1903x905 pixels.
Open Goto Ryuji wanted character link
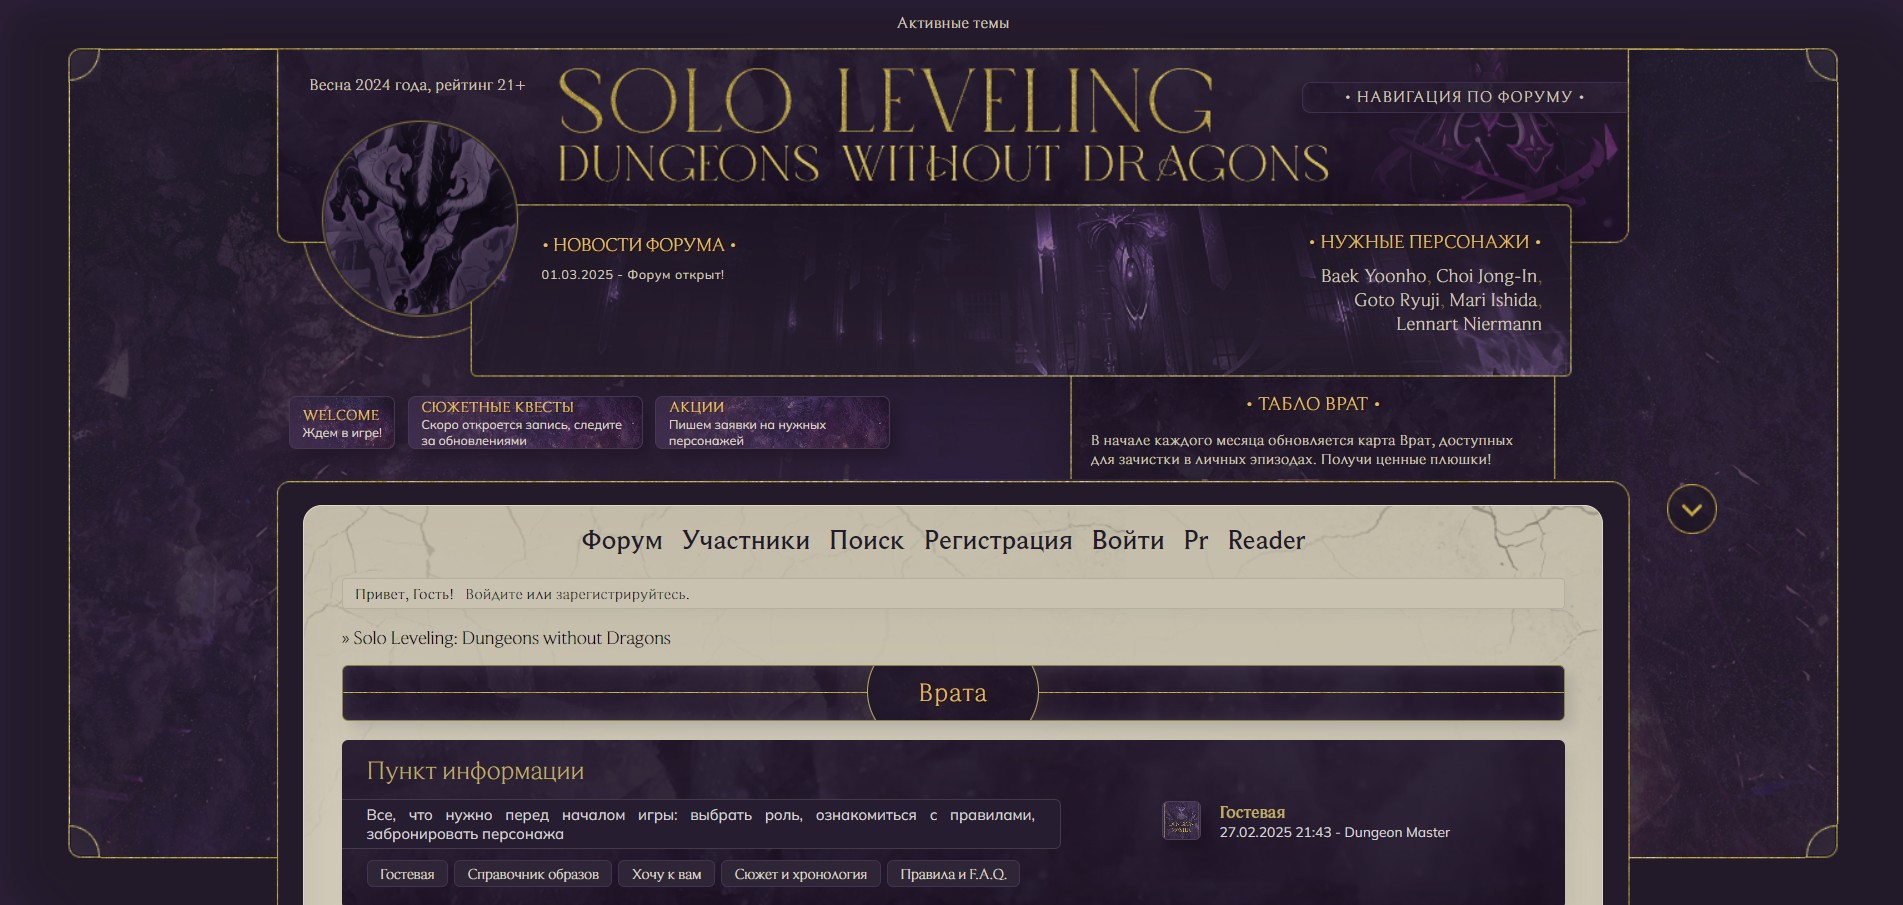point(1396,300)
